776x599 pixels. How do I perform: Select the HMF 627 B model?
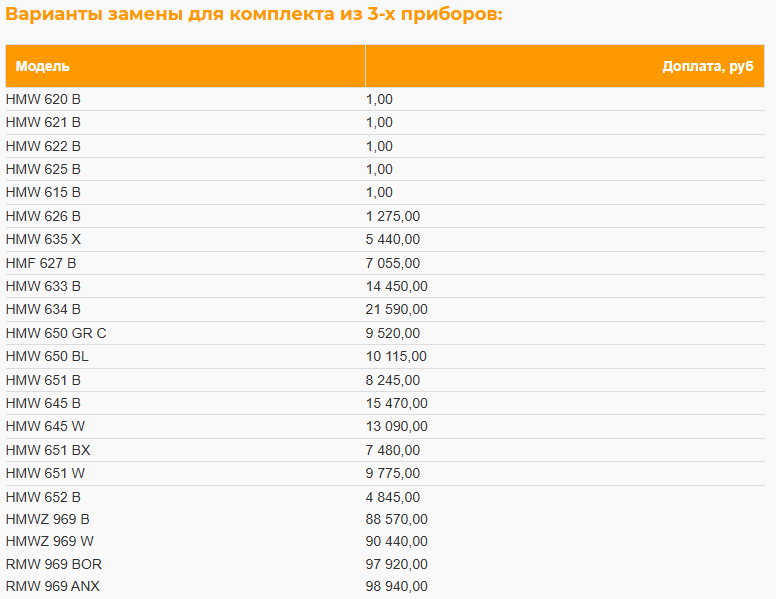(x=41, y=263)
